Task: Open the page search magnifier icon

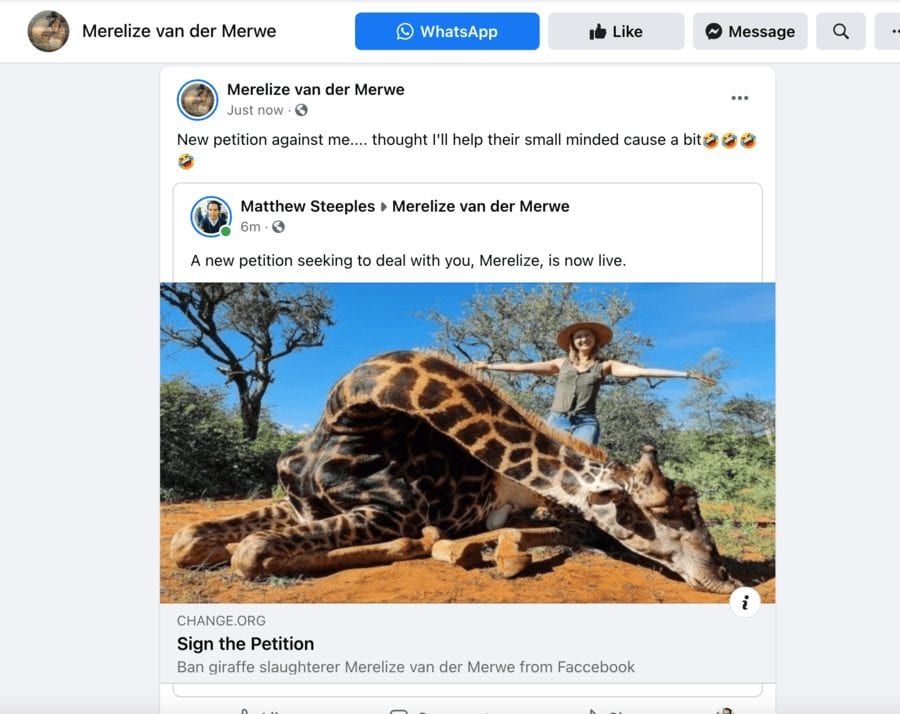Action: 841,32
